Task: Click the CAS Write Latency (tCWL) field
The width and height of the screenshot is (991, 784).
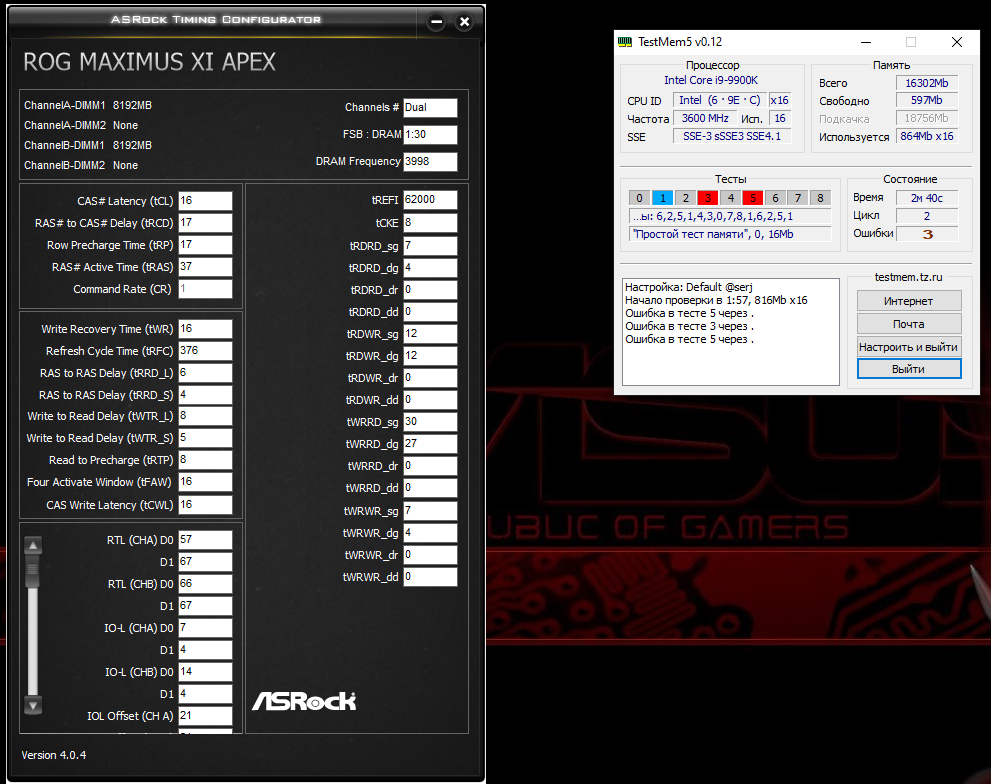Action: click(205, 505)
